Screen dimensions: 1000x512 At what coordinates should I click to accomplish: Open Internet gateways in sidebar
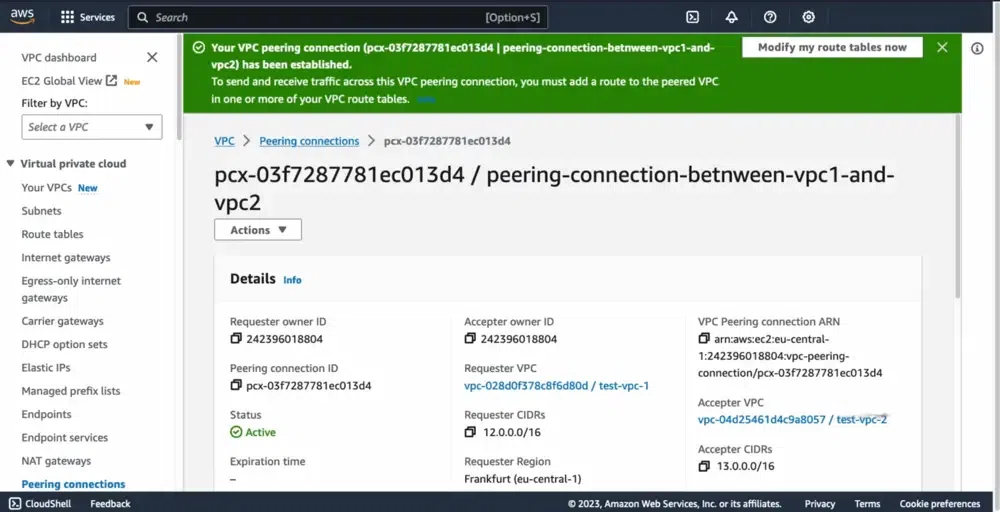66,258
